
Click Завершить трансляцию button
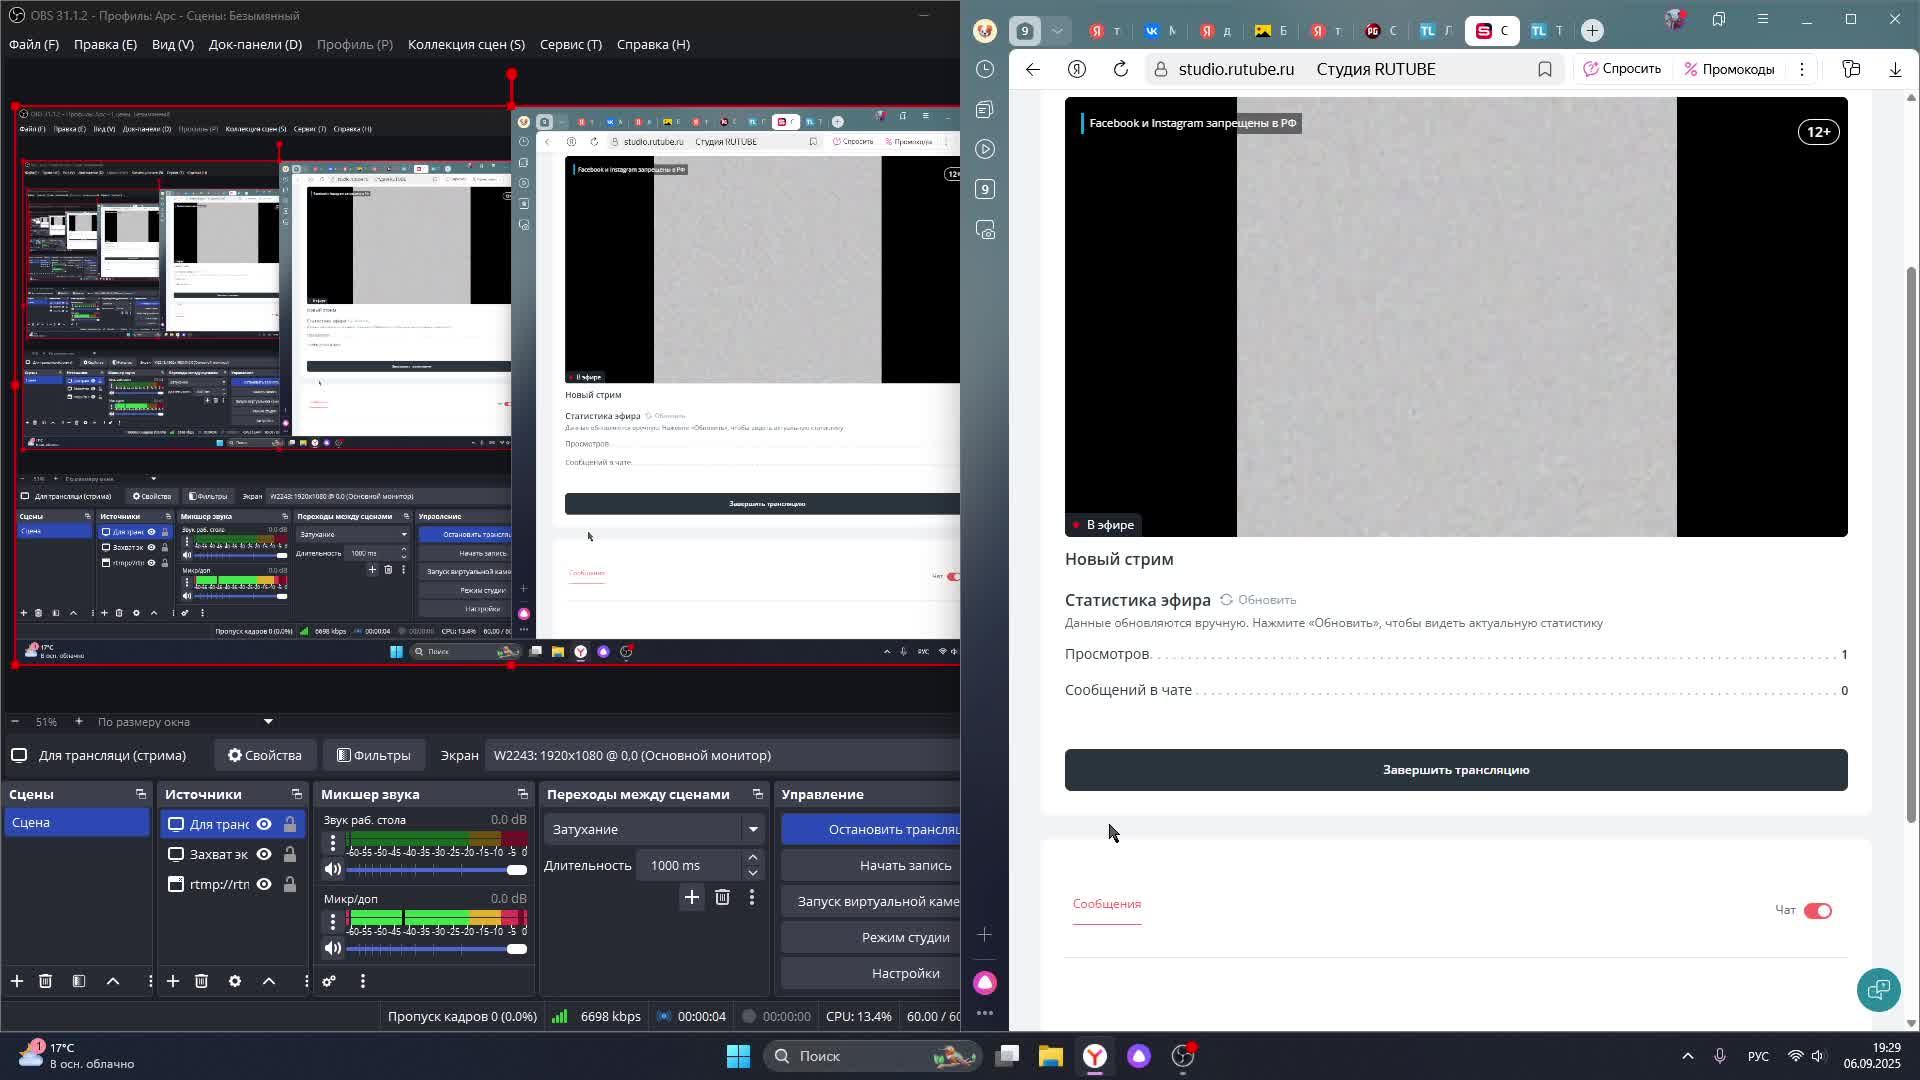click(x=1455, y=770)
